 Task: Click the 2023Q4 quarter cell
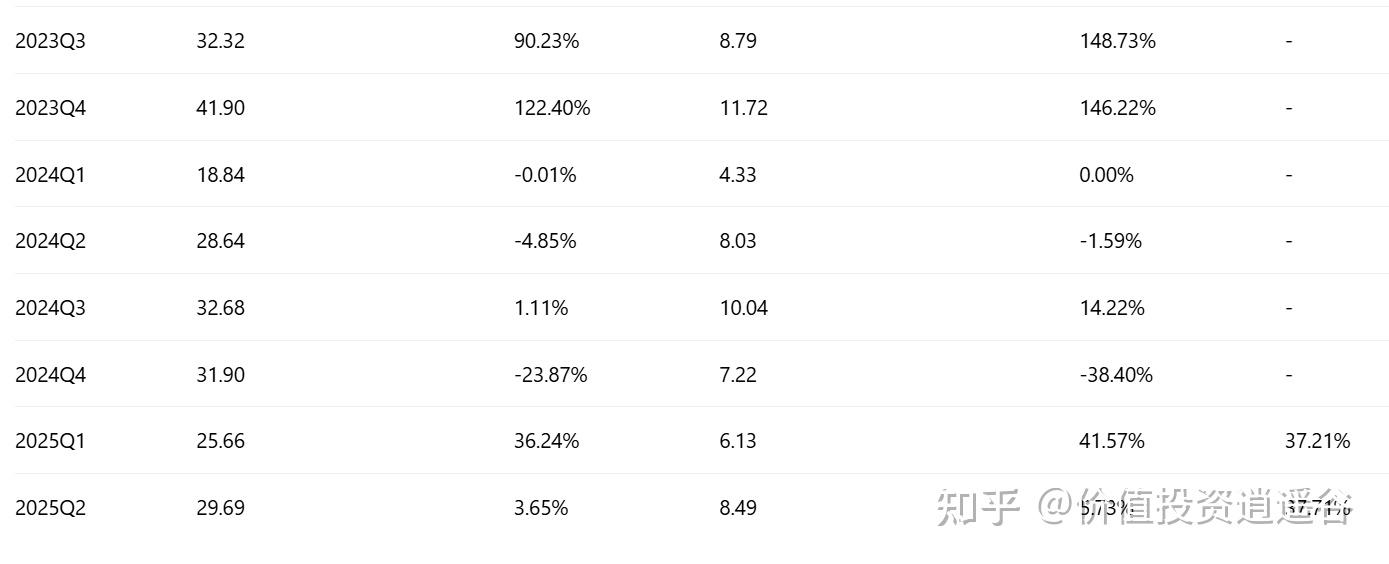pyautogui.click(x=50, y=108)
